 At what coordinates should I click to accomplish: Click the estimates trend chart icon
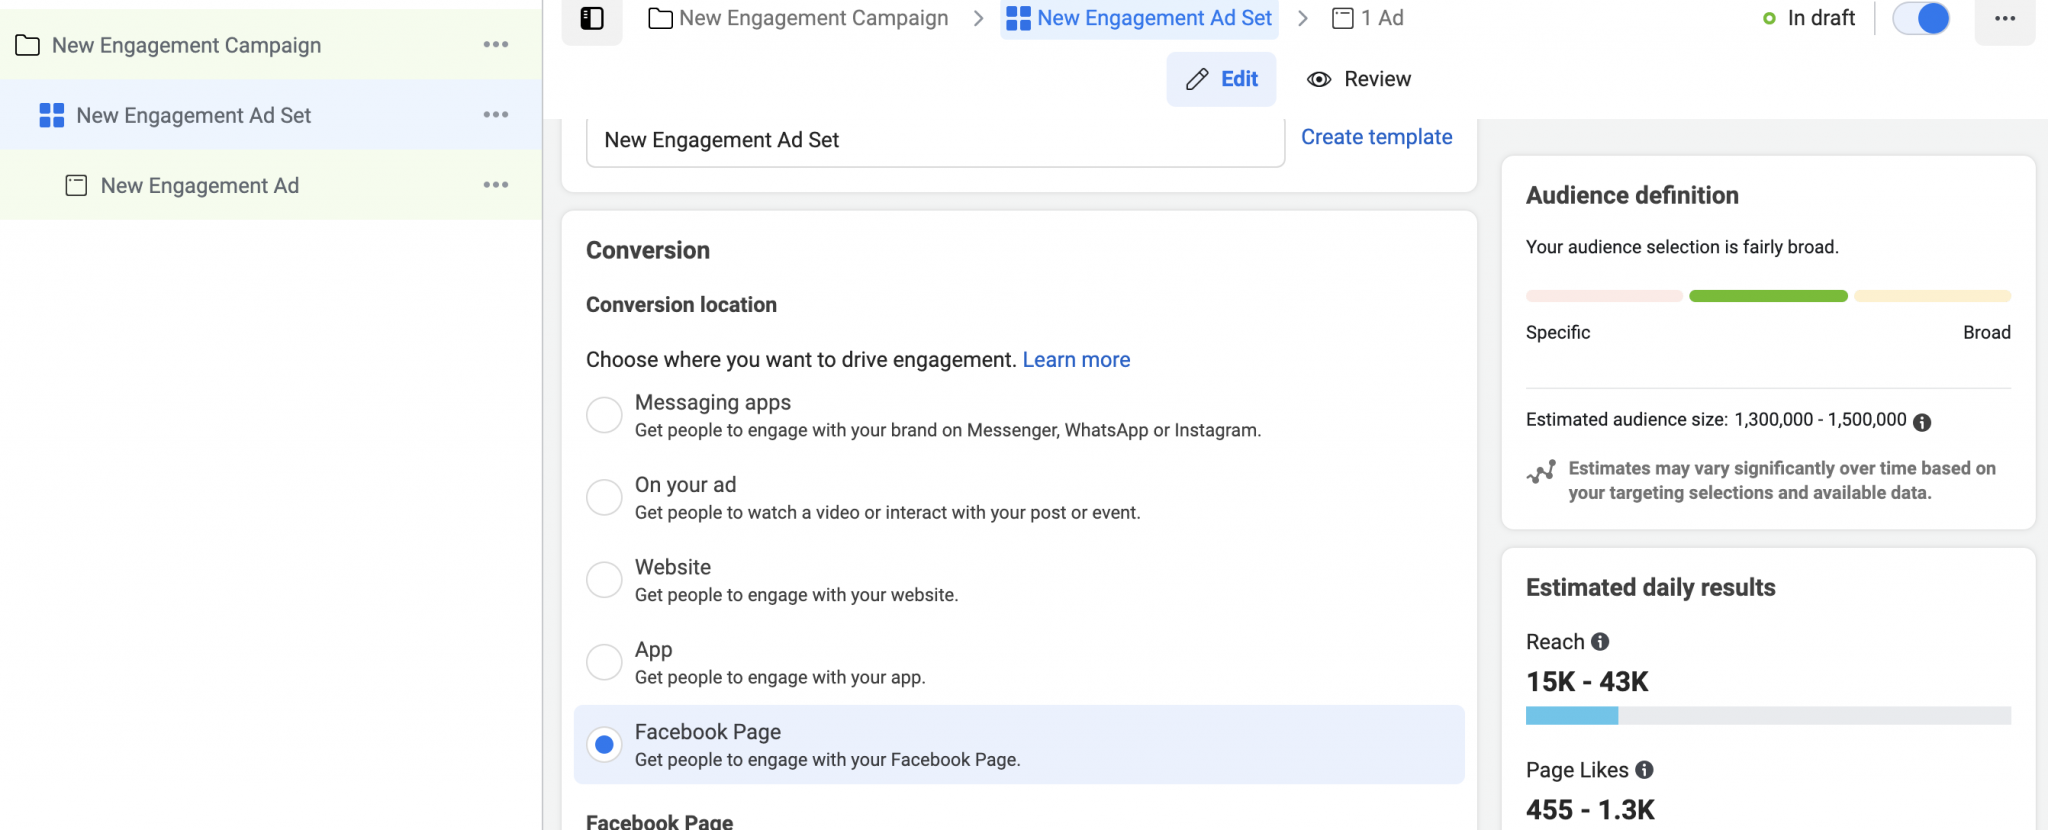1541,471
